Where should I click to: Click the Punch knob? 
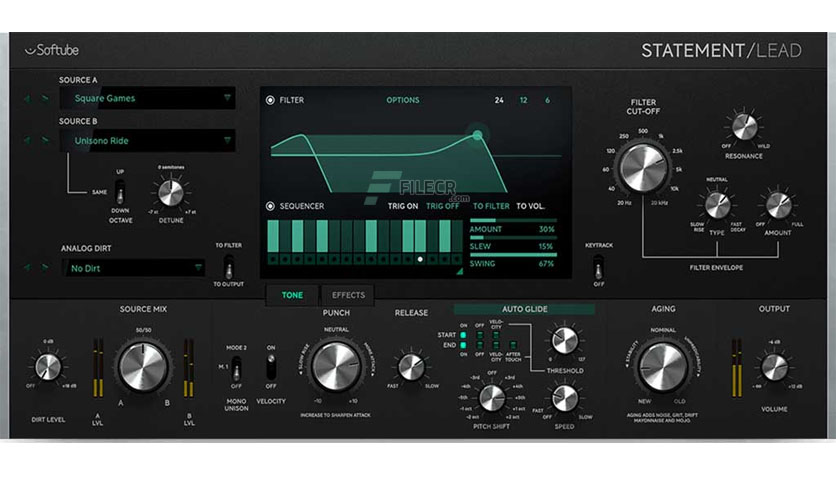click(x=336, y=367)
